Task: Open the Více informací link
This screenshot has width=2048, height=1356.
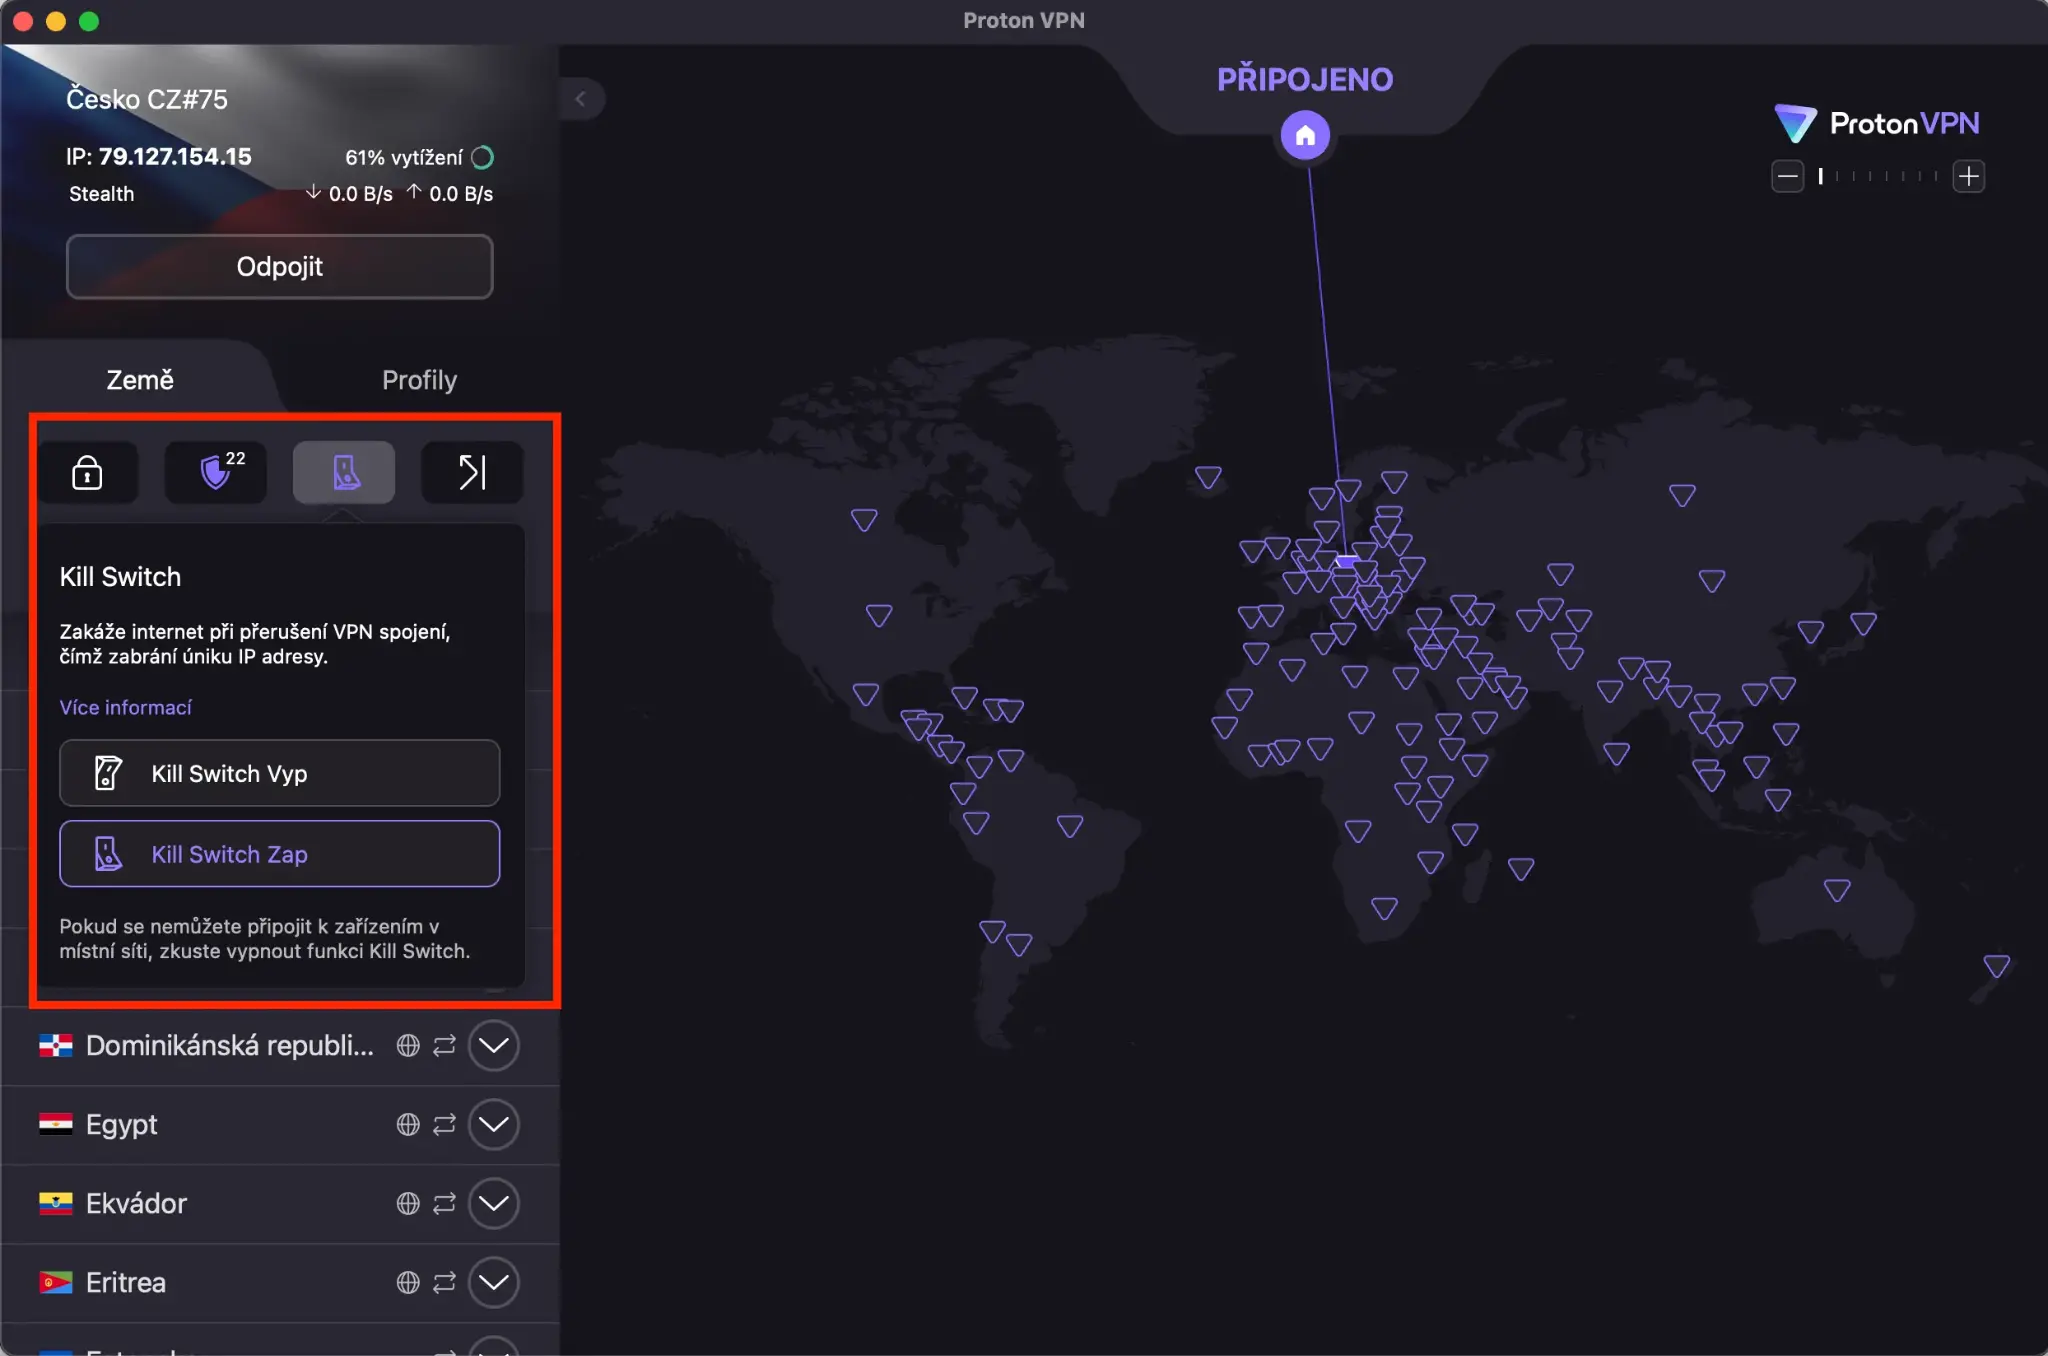Action: pos(125,708)
